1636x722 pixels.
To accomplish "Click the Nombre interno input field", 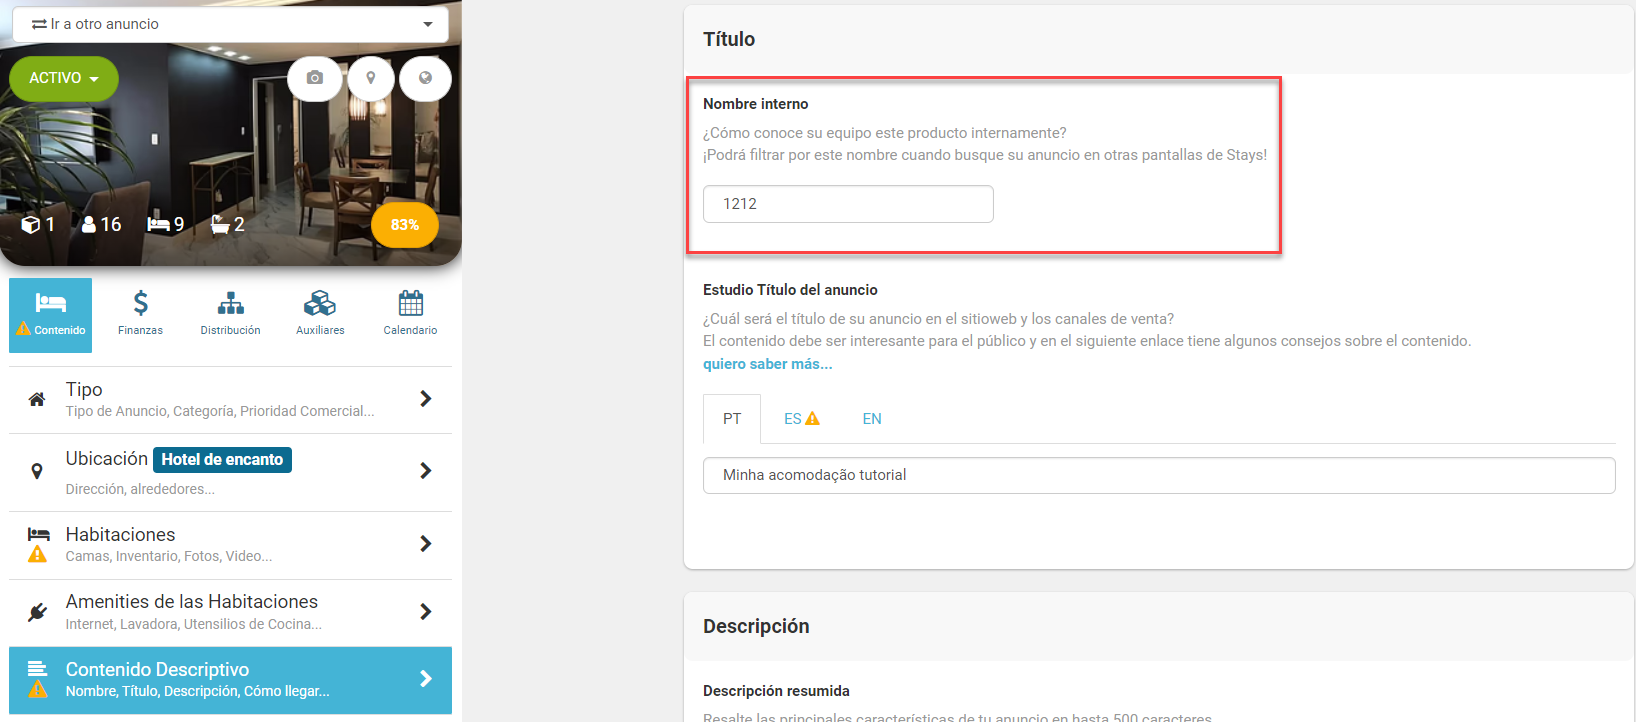I will (x=848, y=204).
